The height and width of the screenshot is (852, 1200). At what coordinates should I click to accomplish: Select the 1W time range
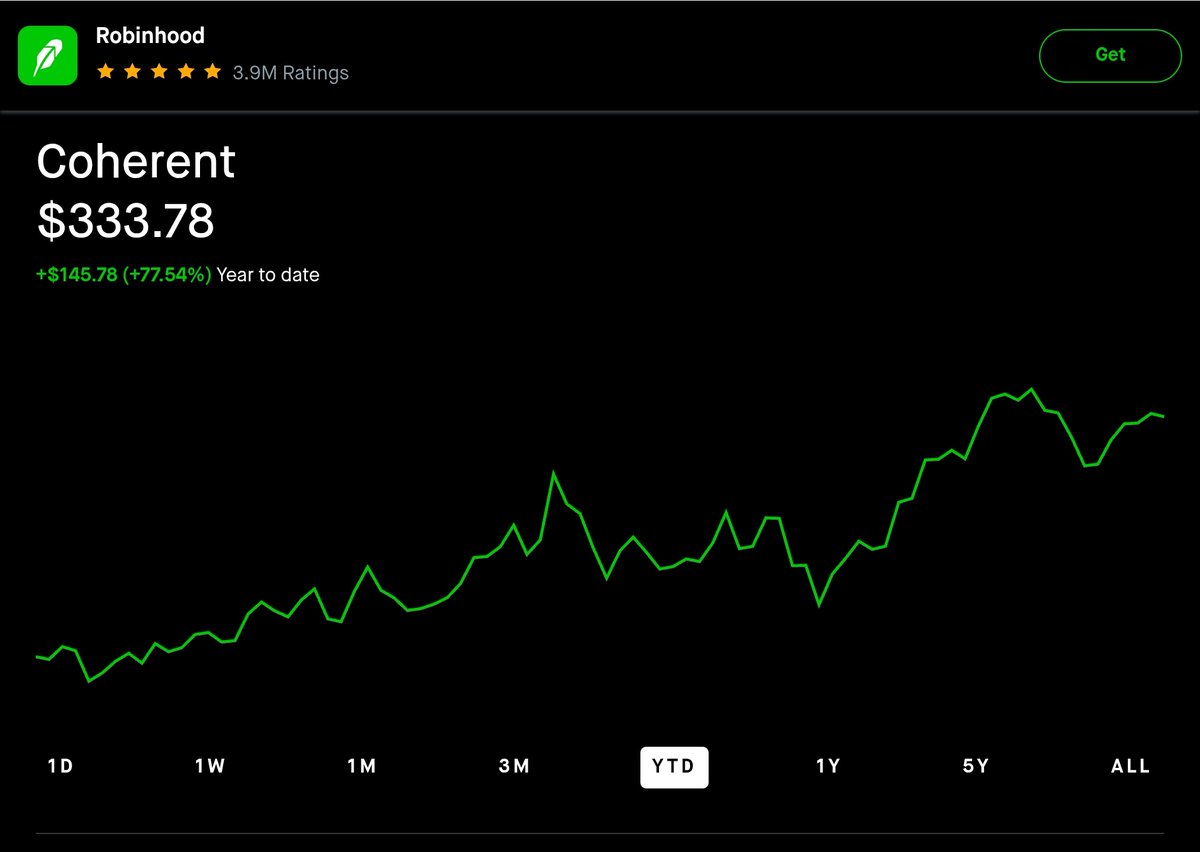pyautogui.click(x=210, y=767)
